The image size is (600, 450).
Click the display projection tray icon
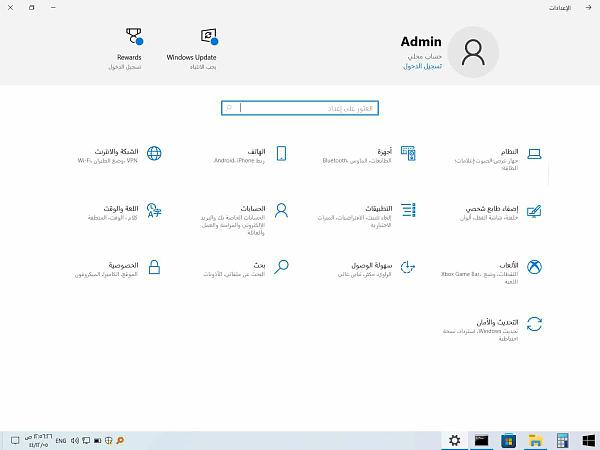[86, 441]
